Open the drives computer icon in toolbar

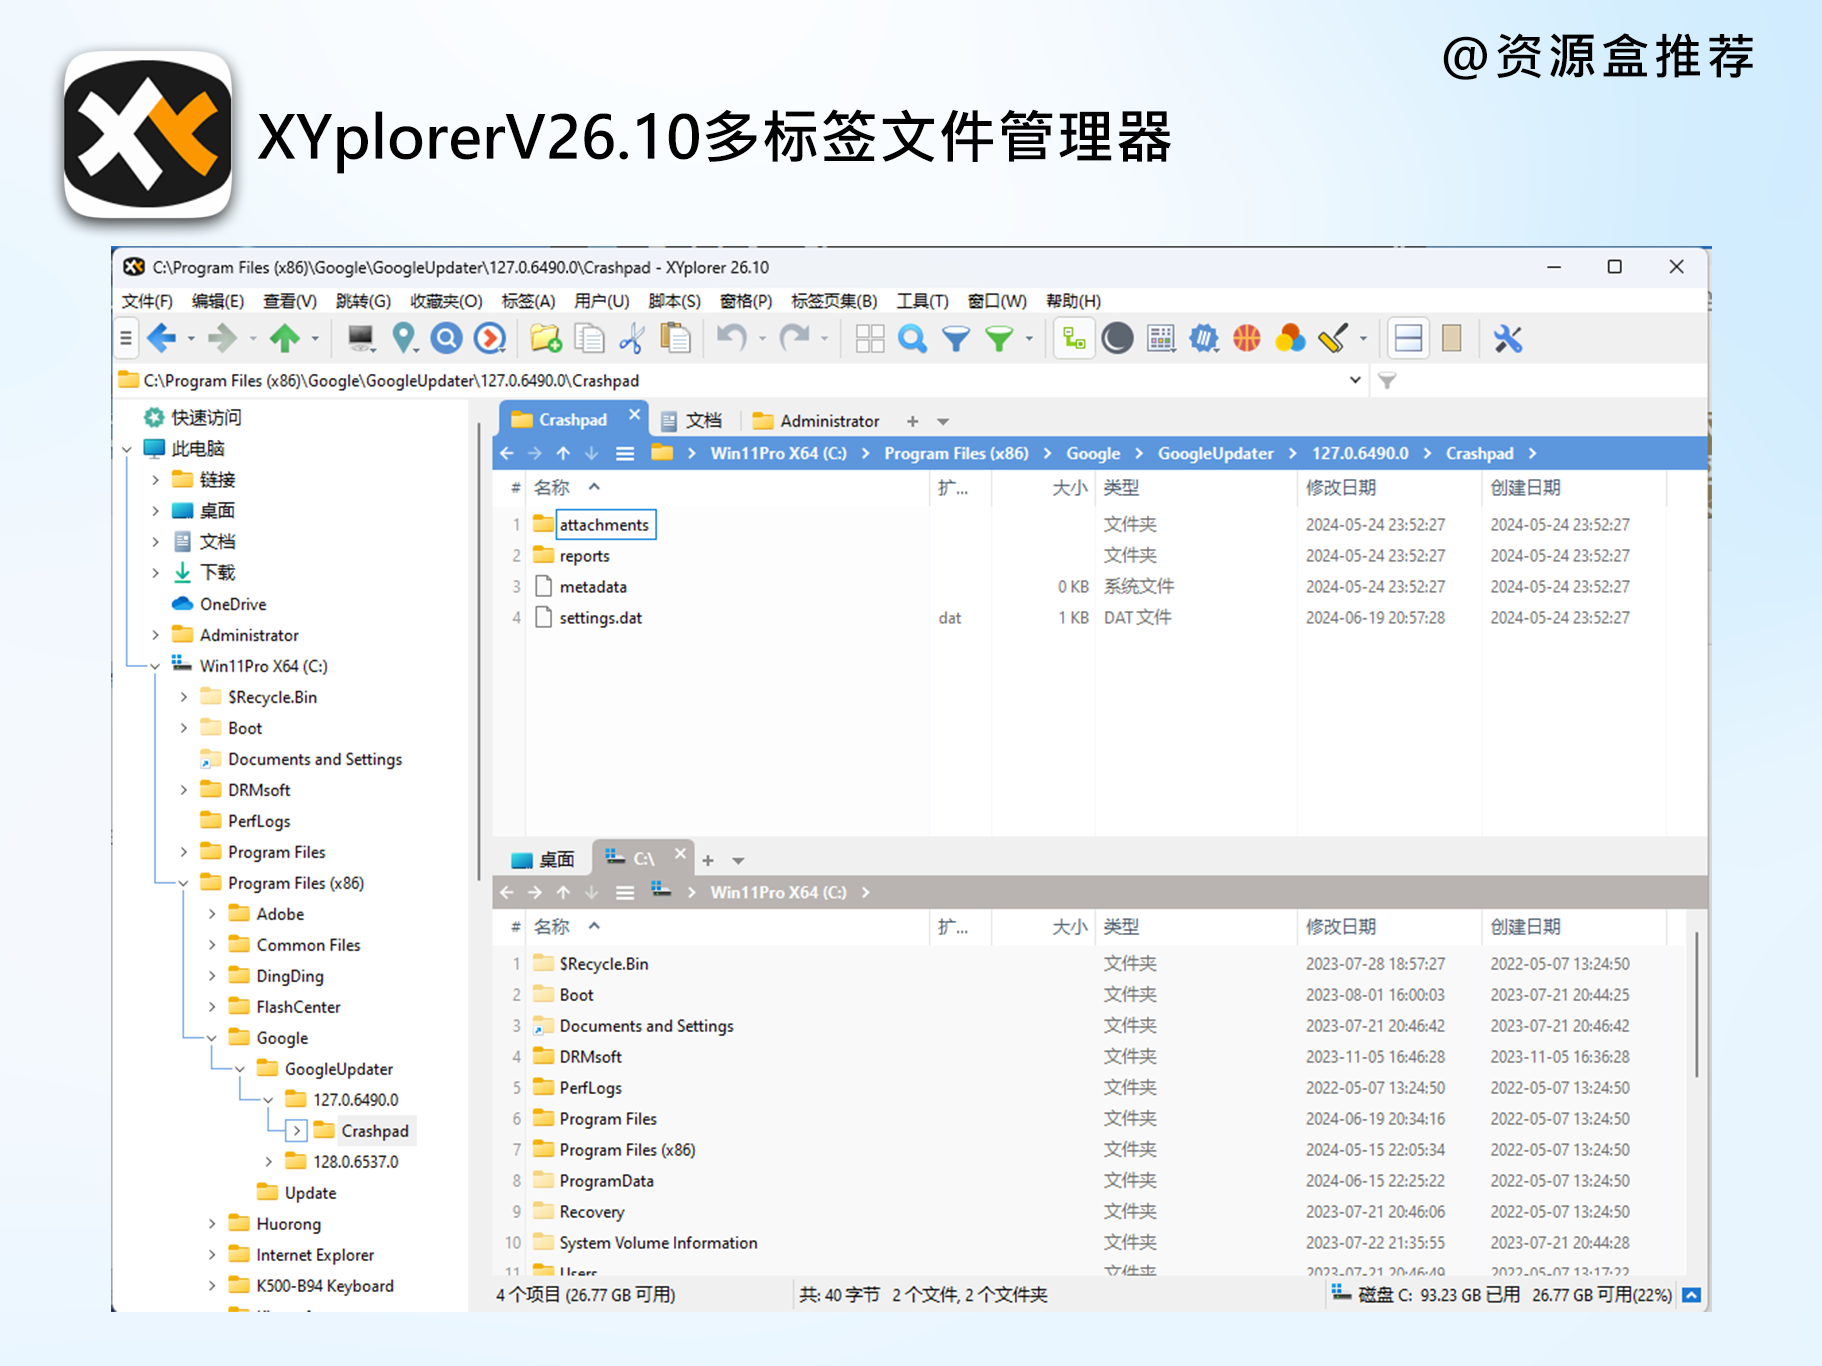click(361, 339)
